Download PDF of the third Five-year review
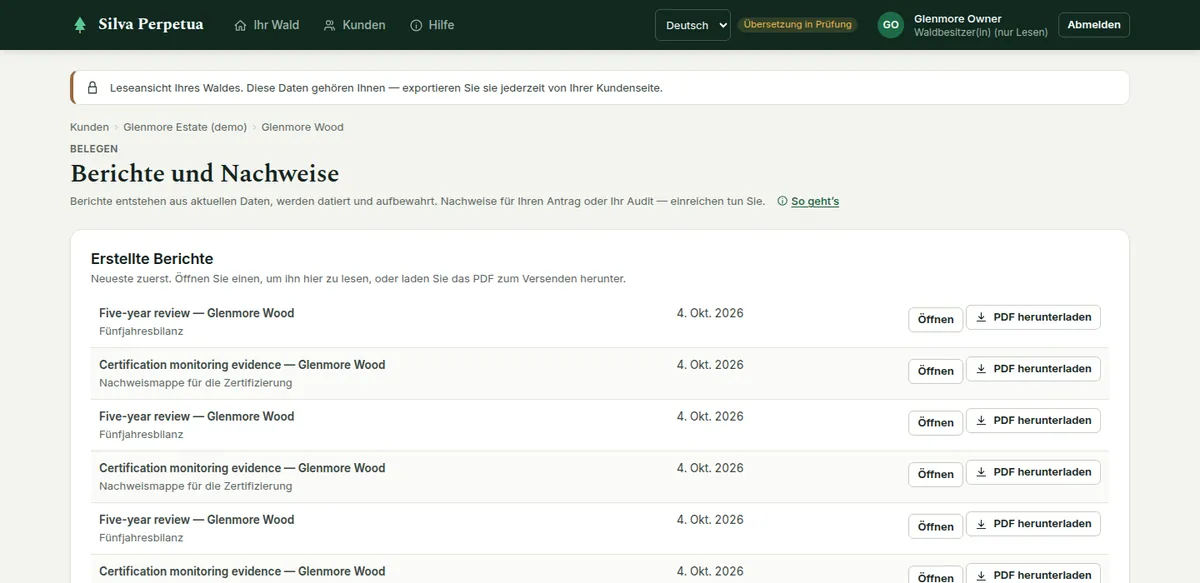The width and height of the screenshot is (1200, 583). pyautogui.click(x=1033, y=524)
